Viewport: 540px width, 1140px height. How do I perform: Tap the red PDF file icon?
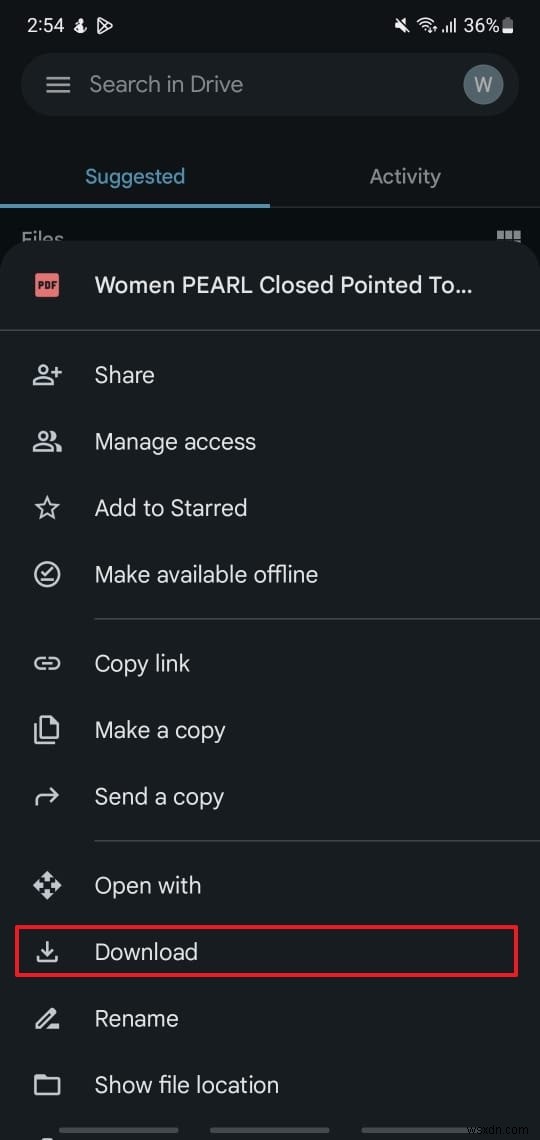coord(47,285)
